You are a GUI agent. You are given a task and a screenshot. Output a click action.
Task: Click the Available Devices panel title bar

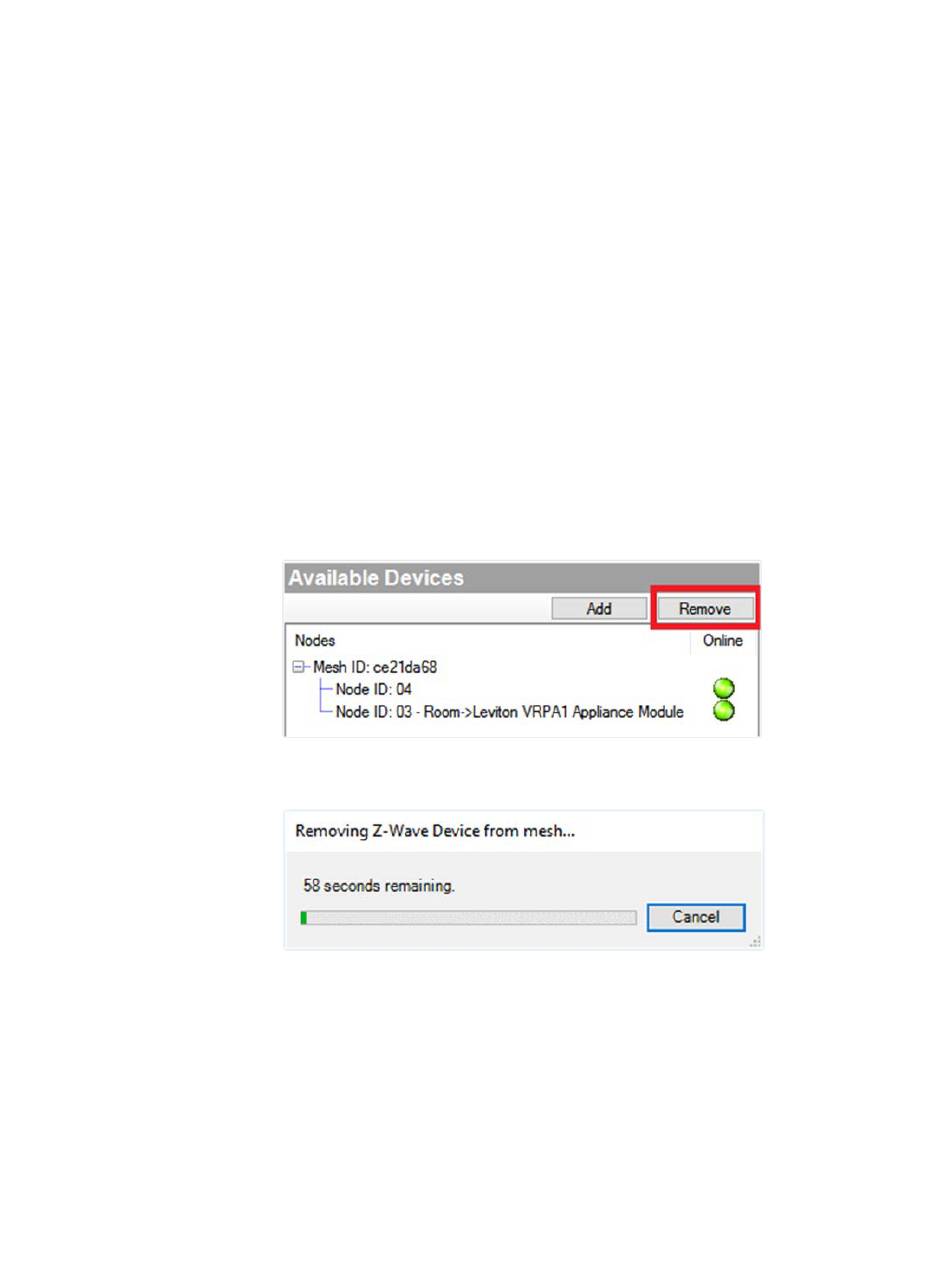[522, 578]
